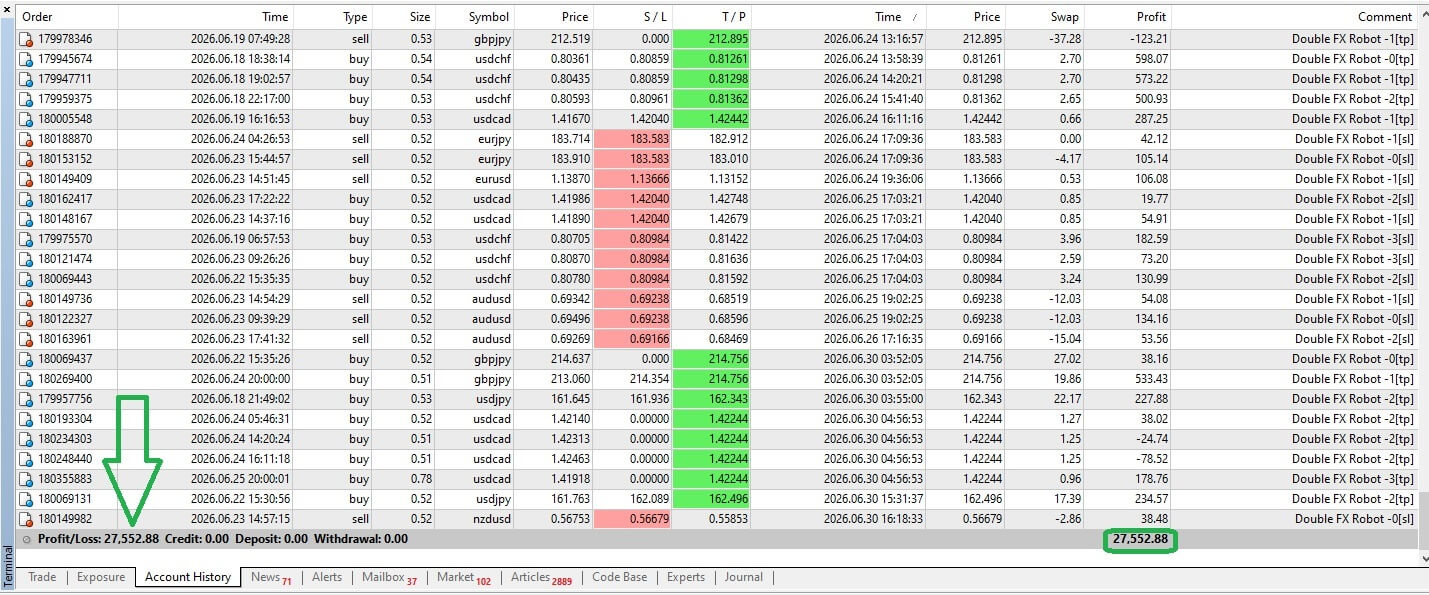This screenshot has height=595, width=1429.
Task: Click the scrollbar up arrow
Action: coord(1423,14)
